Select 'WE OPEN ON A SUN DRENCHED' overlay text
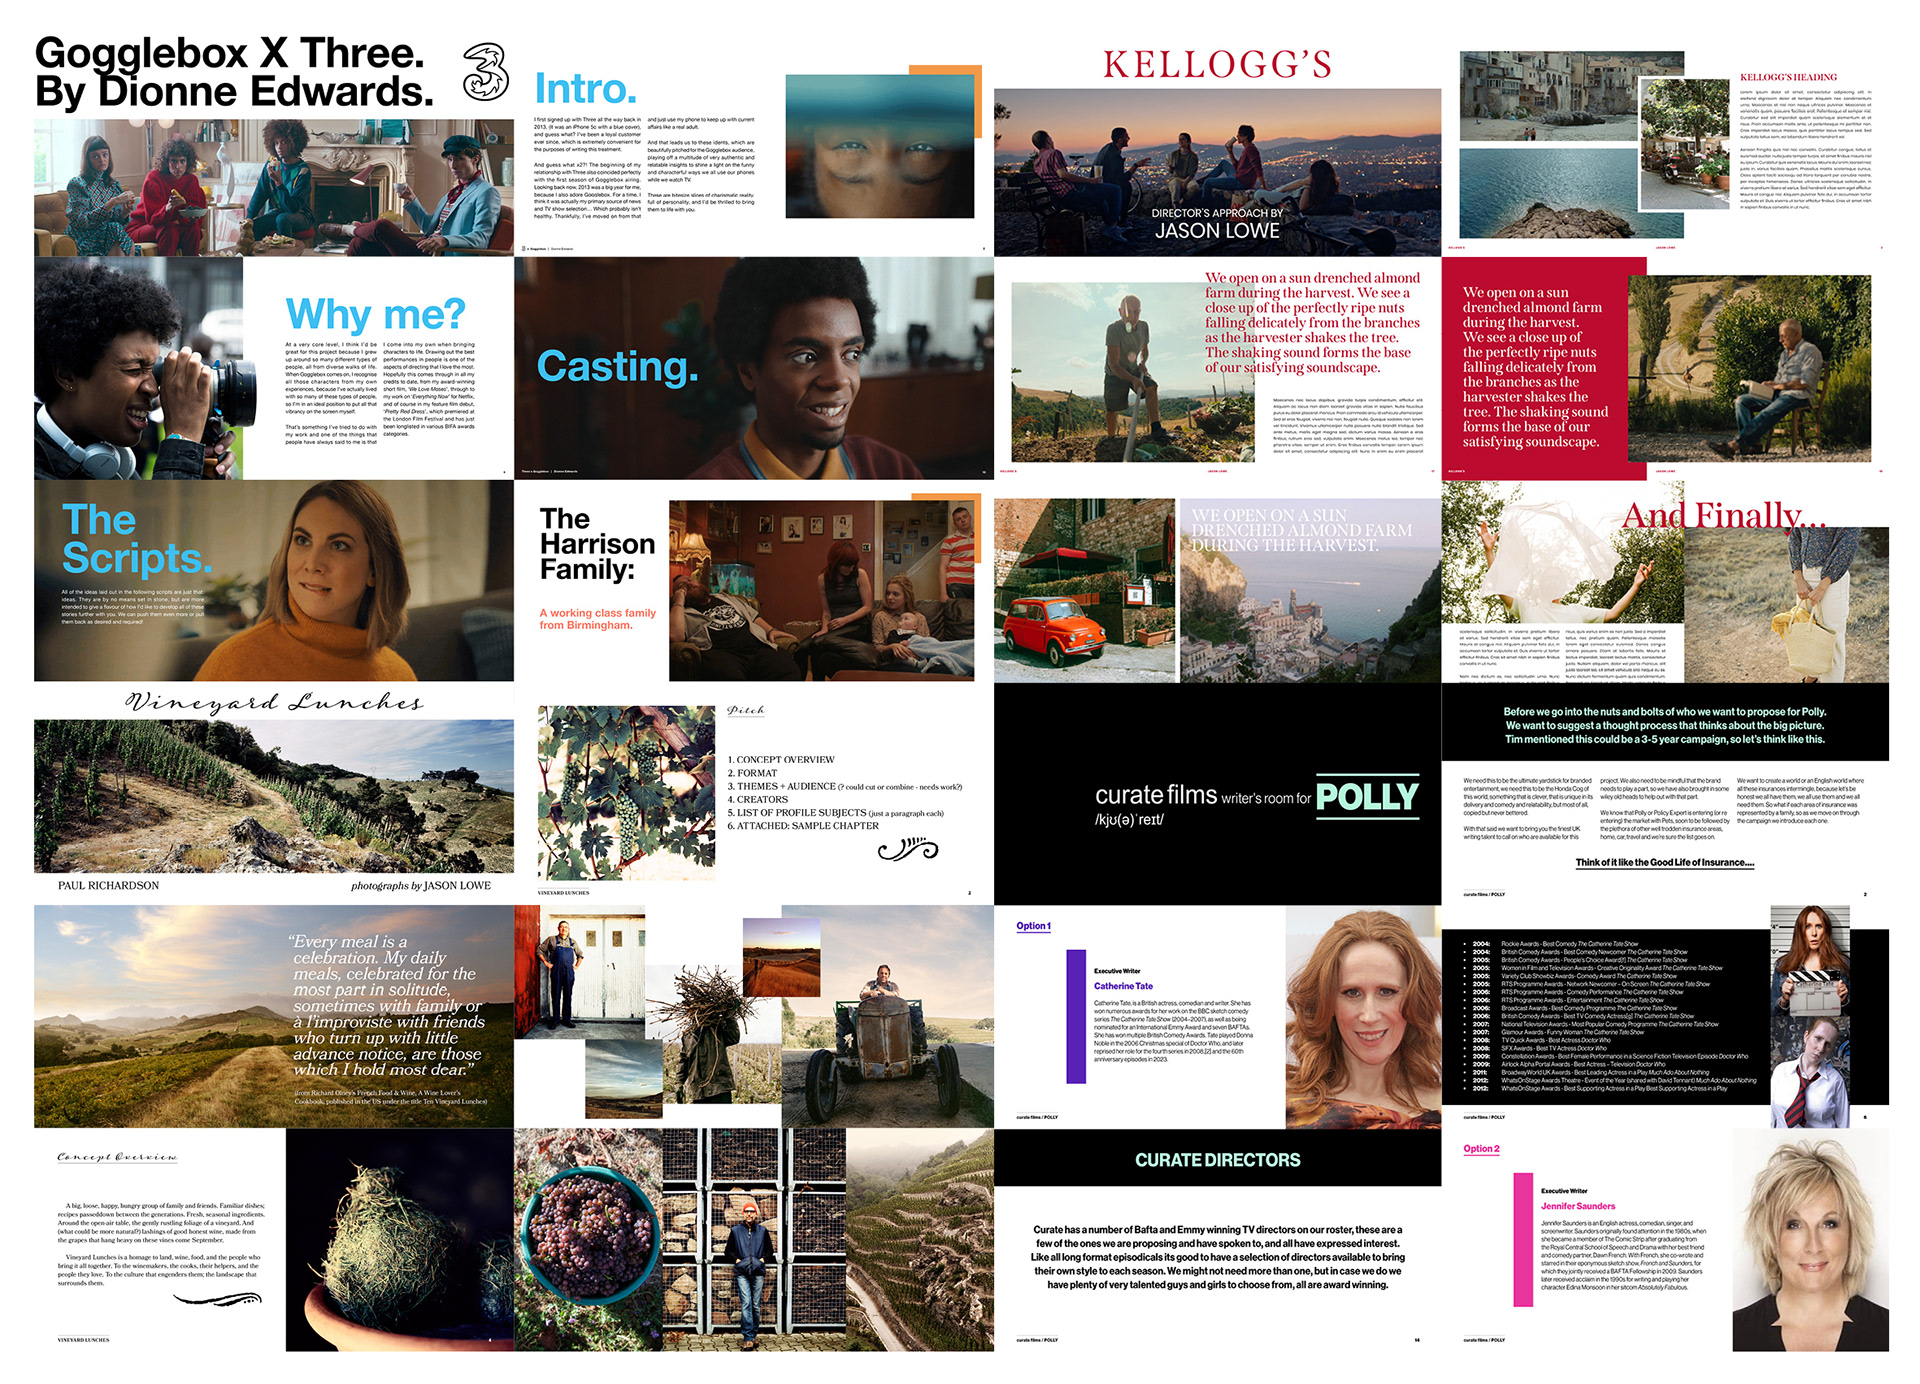1920x1384 pixels. (x=1301, y=530)
